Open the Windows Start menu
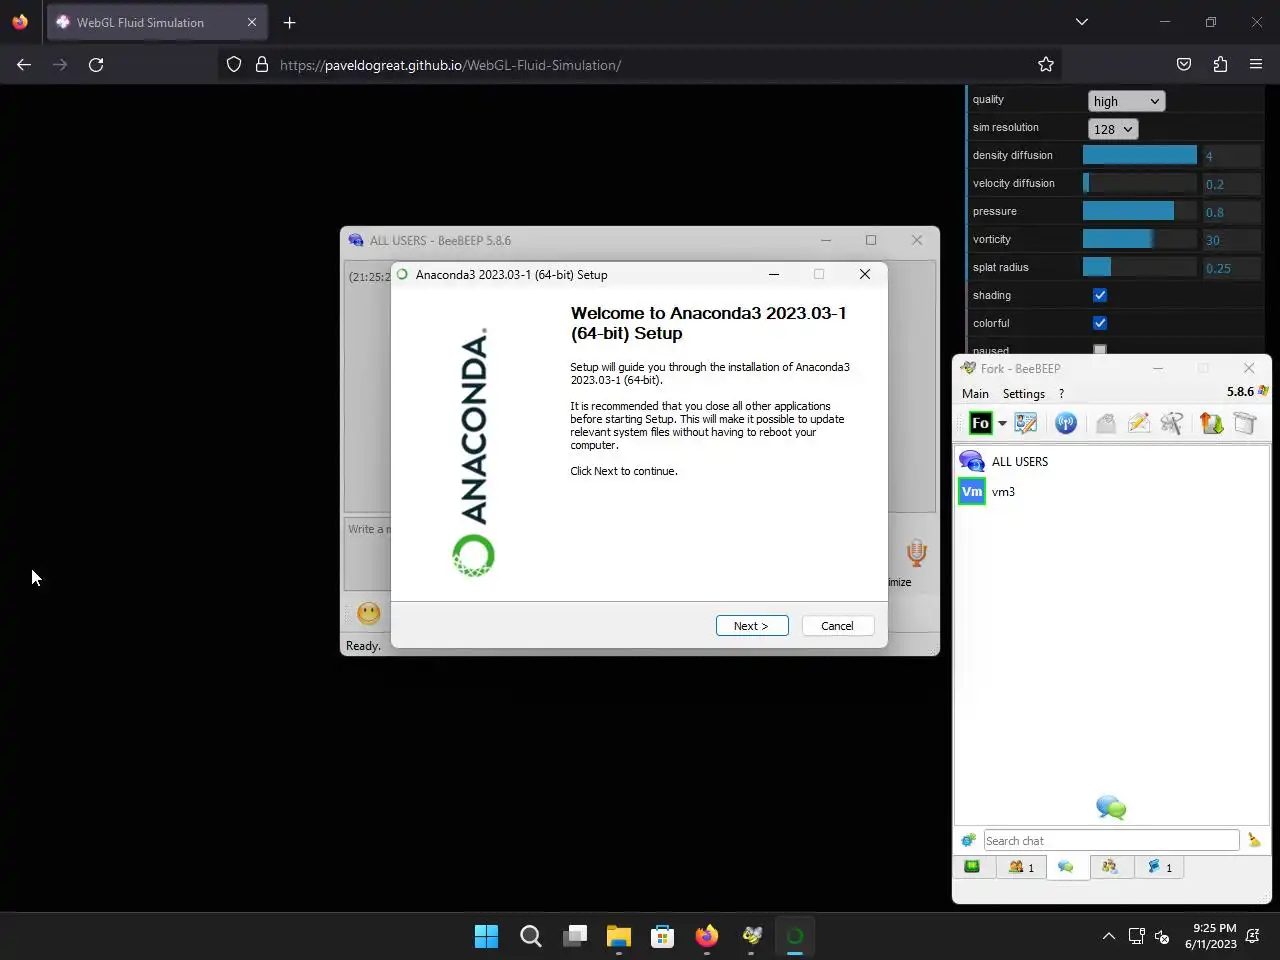1280x960 pixels. pyautogui.click(x=486, y=936)
